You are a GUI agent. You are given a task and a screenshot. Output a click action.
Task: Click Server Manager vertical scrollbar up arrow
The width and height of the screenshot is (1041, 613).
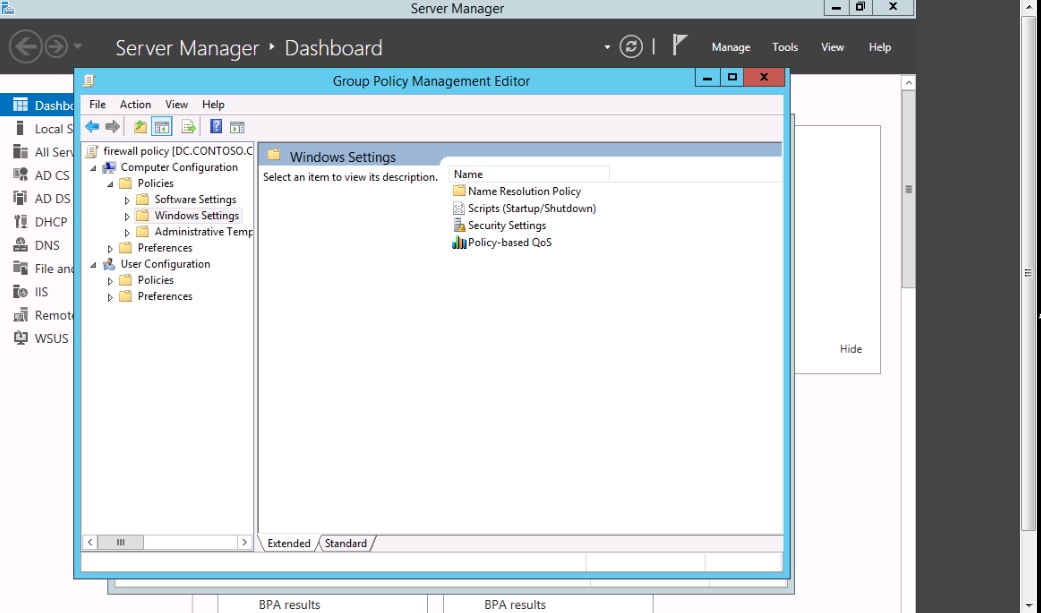click(x=908, y=82)
